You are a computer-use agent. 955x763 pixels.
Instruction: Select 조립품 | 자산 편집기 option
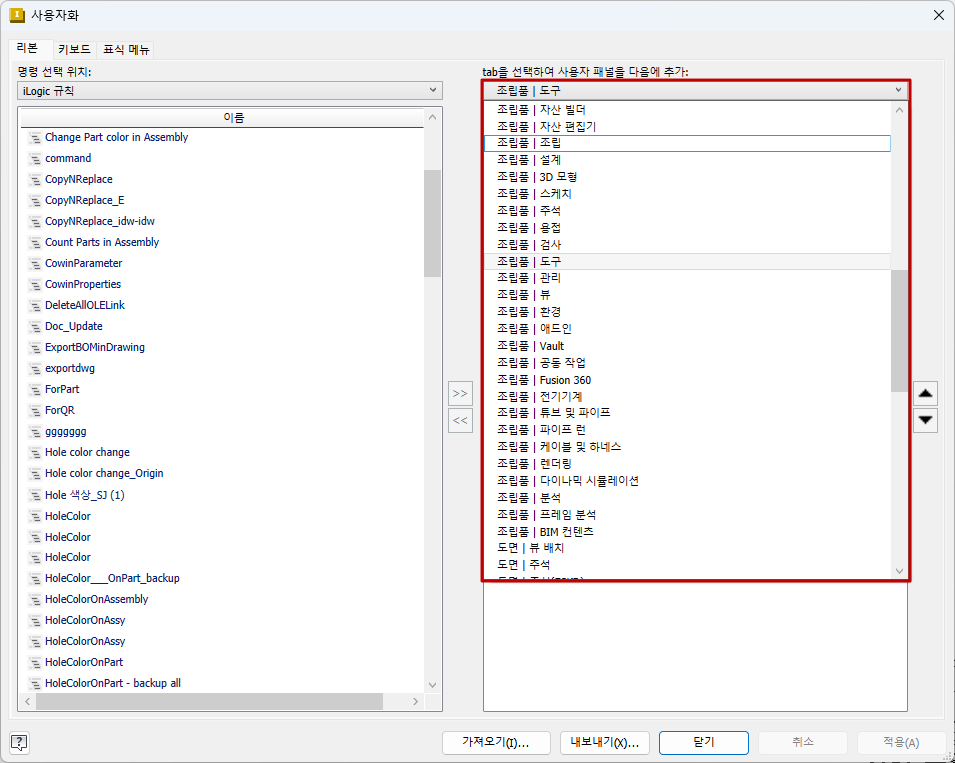click(x=687, y=127)
